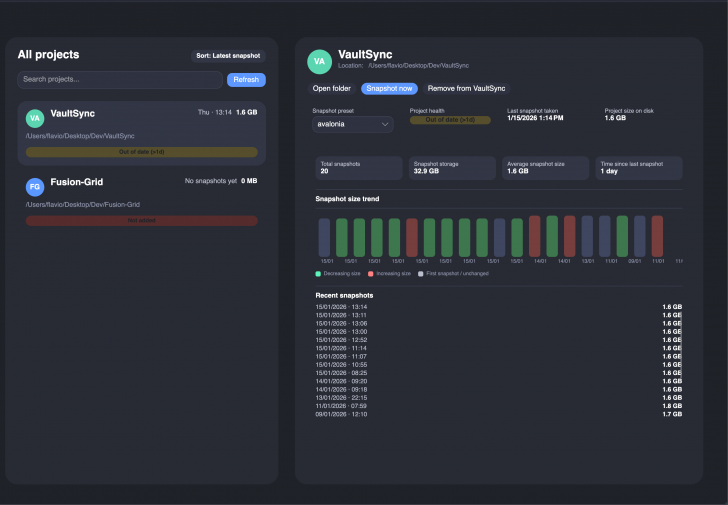Viewport: 728px width, 505px height.
Task: Change sort order via Sort: Latest snapshot
Action: click(x=228, y=56)
